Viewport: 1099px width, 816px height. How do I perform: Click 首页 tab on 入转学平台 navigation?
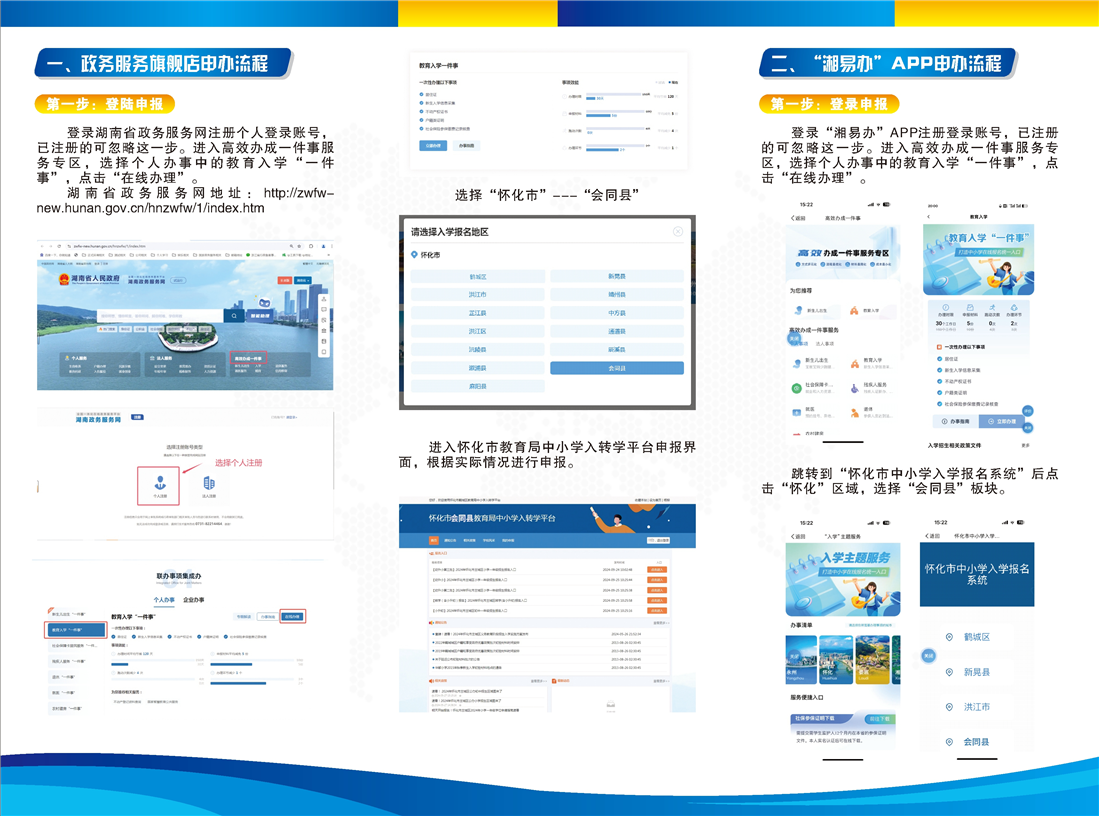click(x=434, y=540)
